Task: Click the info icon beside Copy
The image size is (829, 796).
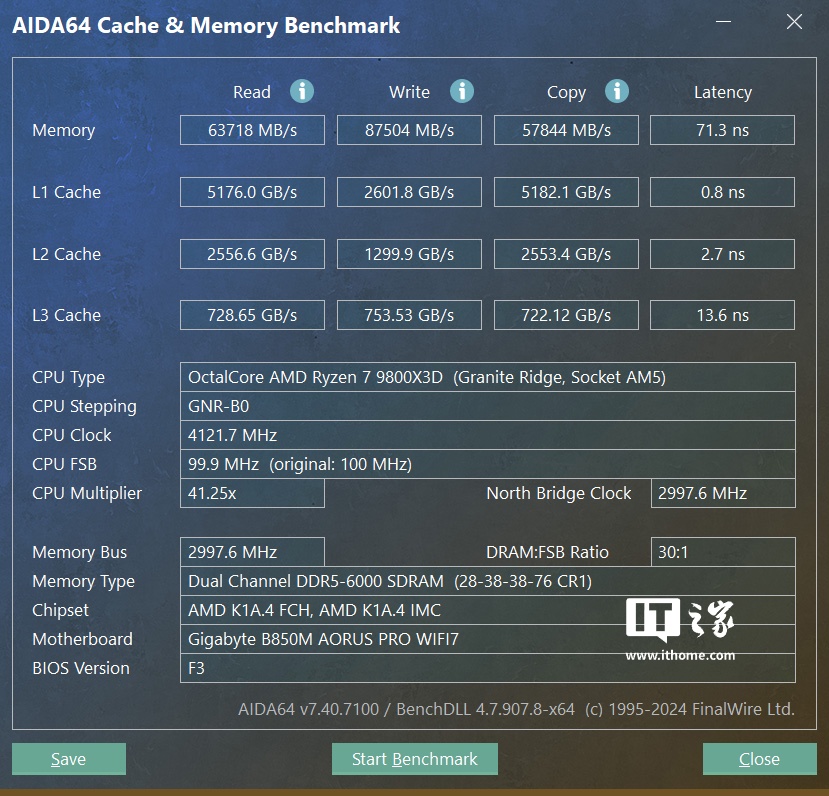Action: coord(617,91)
